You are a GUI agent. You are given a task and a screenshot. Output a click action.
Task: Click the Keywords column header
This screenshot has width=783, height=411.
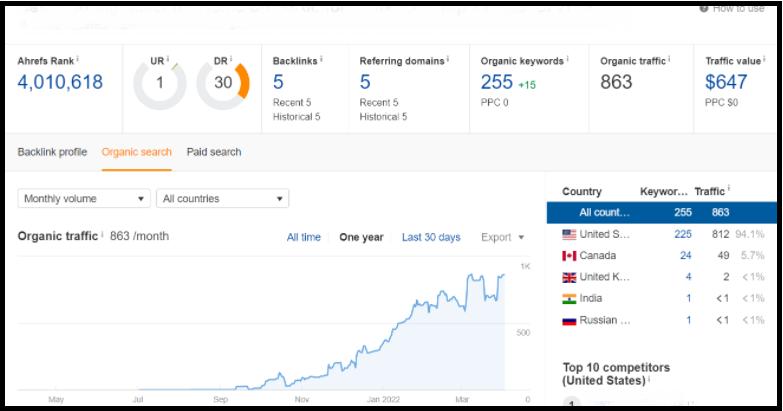click(x=664, y=192)
